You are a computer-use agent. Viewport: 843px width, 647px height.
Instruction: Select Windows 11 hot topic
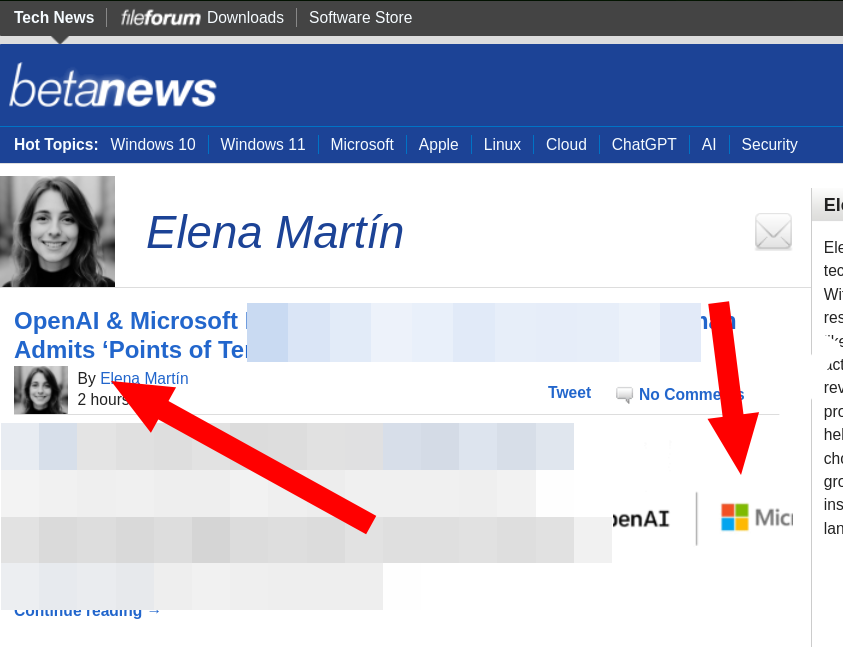coord(263,145)
